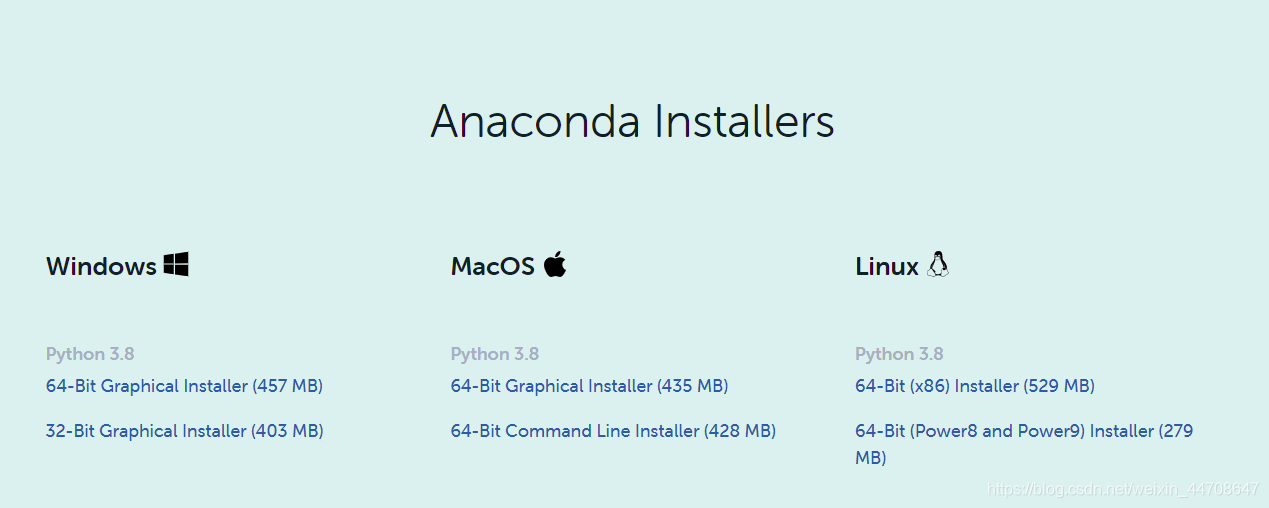1269x508 pixels.
Task: Click the Python 3.8 label under MacOS
Action: [495, 354]
